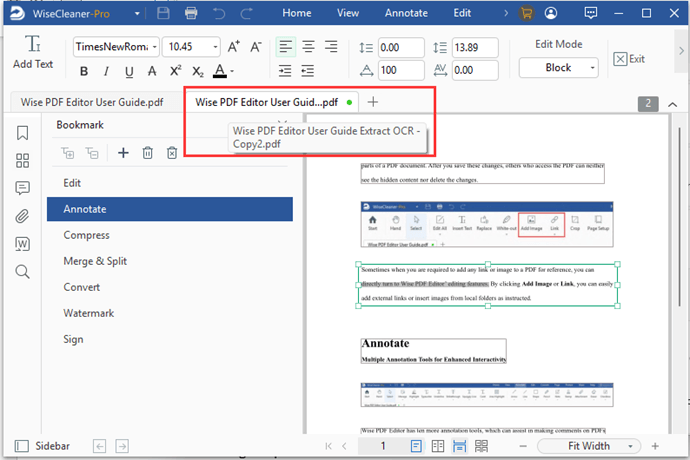Open the page thumbnails panel icon
The width and height of the screenshot is (690, 460).
point(22,160)
